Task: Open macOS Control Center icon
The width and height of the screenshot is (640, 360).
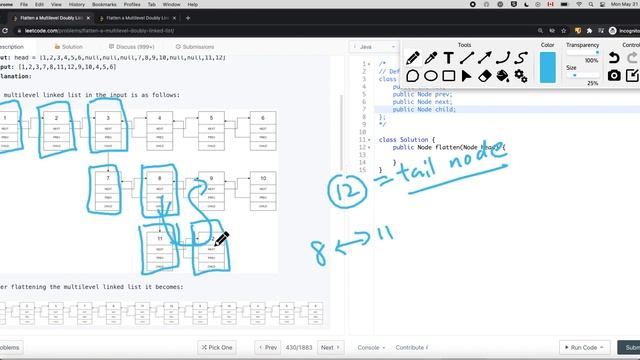Action: (602, 4)
